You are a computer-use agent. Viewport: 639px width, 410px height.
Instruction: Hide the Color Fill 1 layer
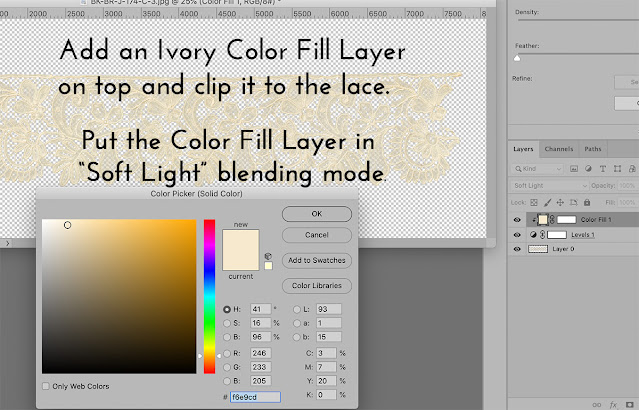point(517,220)
